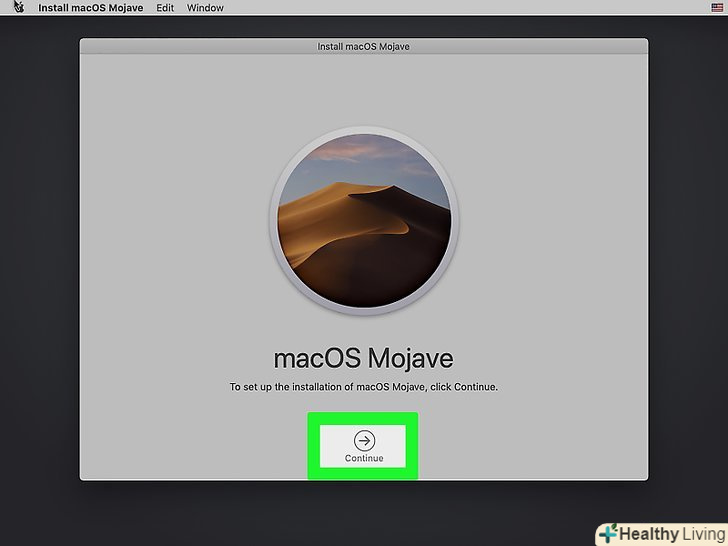Open the Window menu
This screenshot has height=546, width=728.
205,8
